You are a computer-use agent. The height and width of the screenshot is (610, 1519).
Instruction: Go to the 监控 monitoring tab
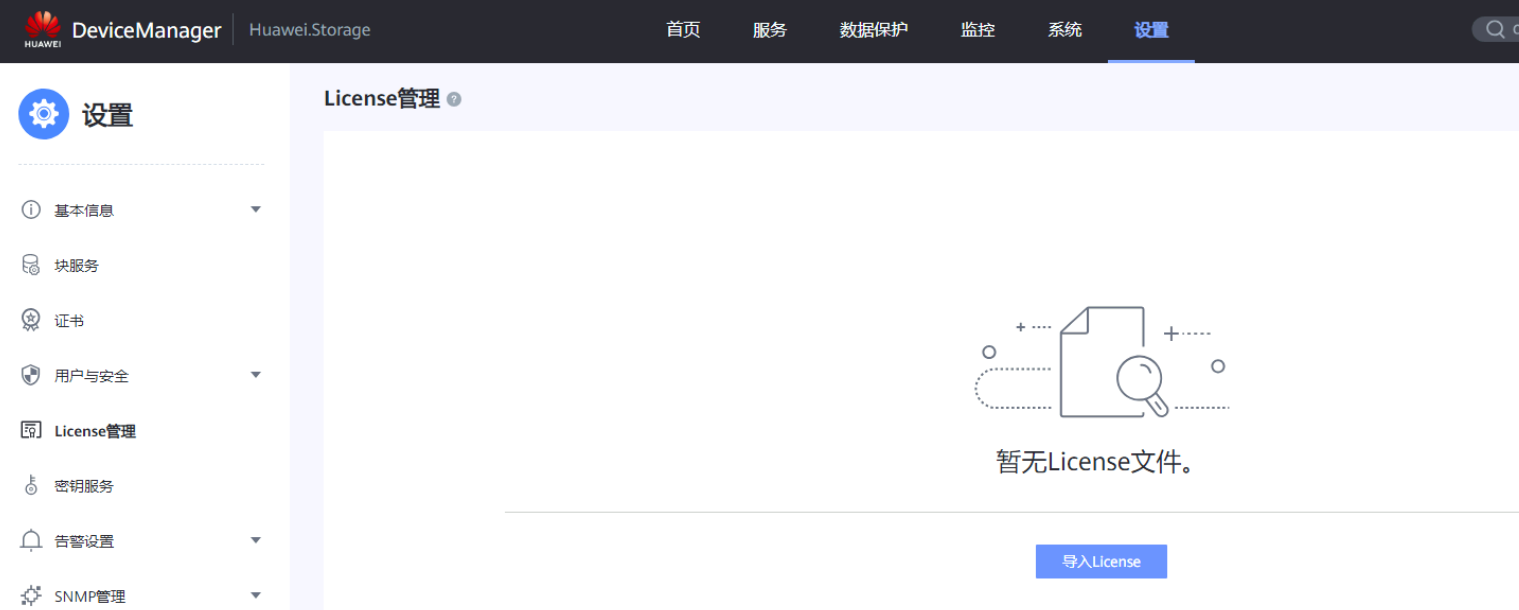point(977,30)
